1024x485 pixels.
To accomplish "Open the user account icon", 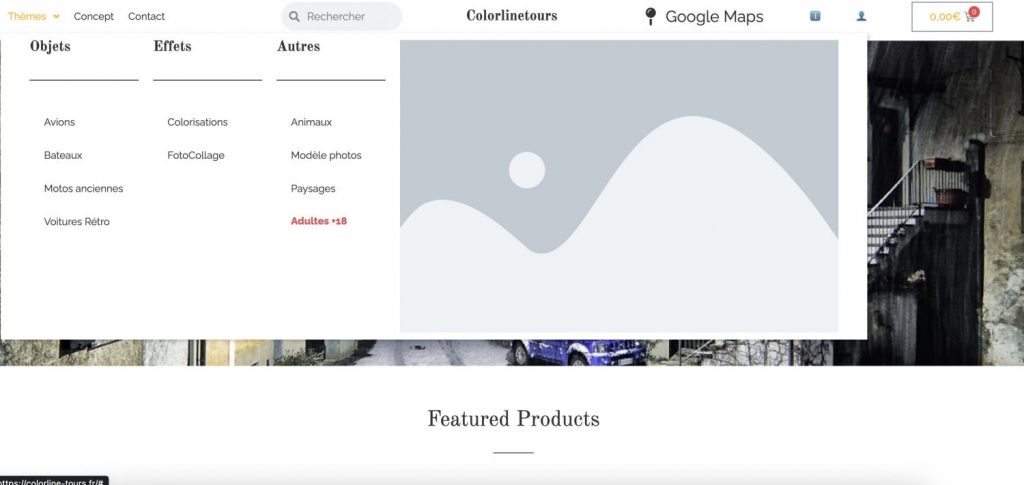I will 862,16.
